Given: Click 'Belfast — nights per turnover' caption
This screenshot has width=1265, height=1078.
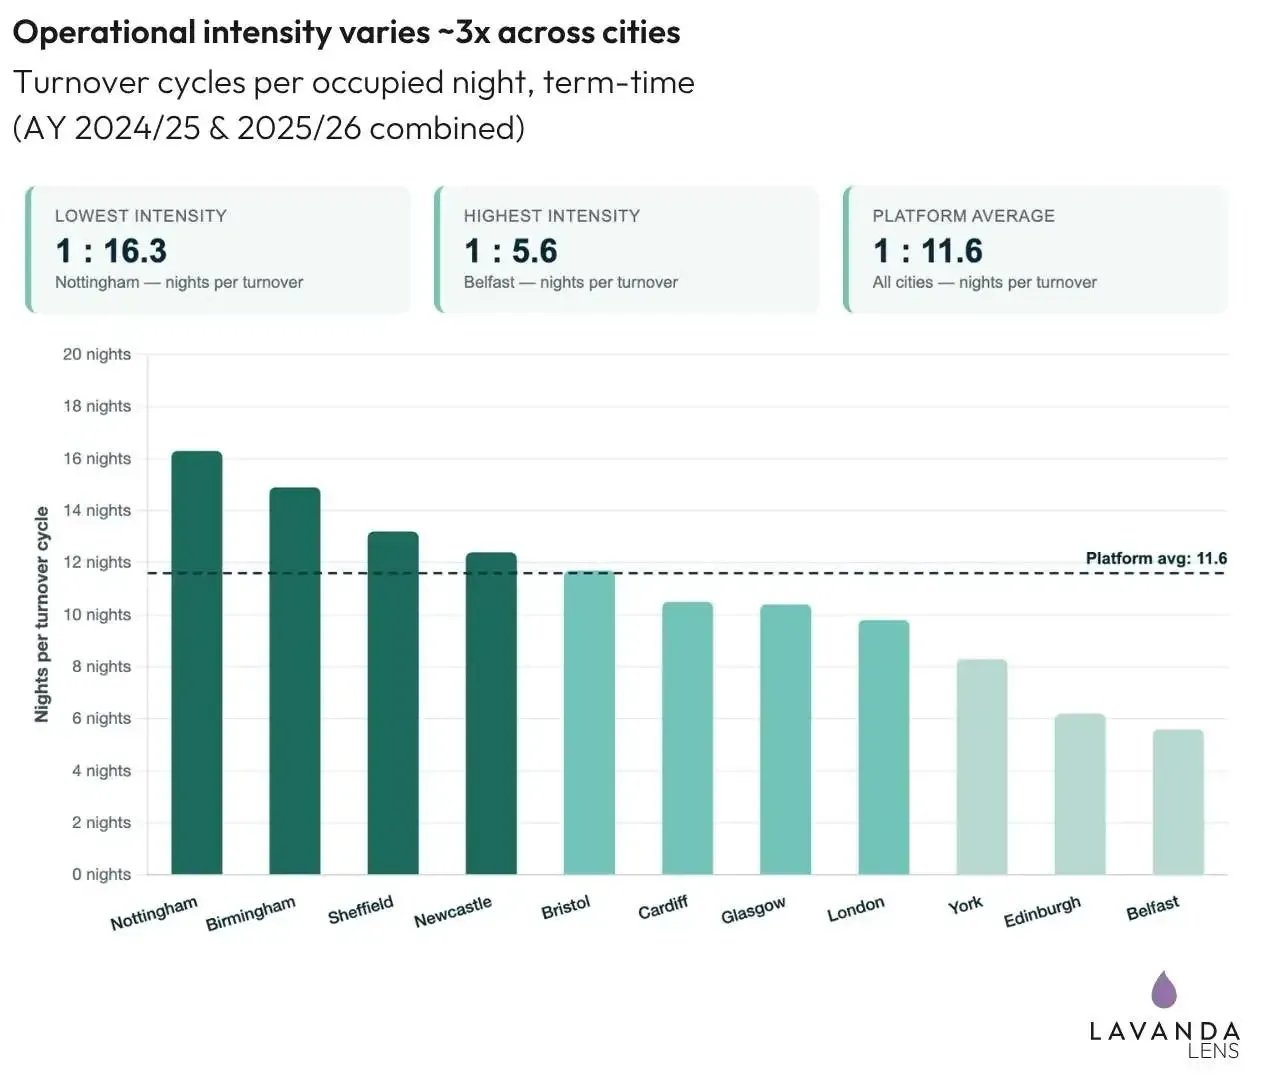Looking at the screenshot, I should [x=571, y=282].
